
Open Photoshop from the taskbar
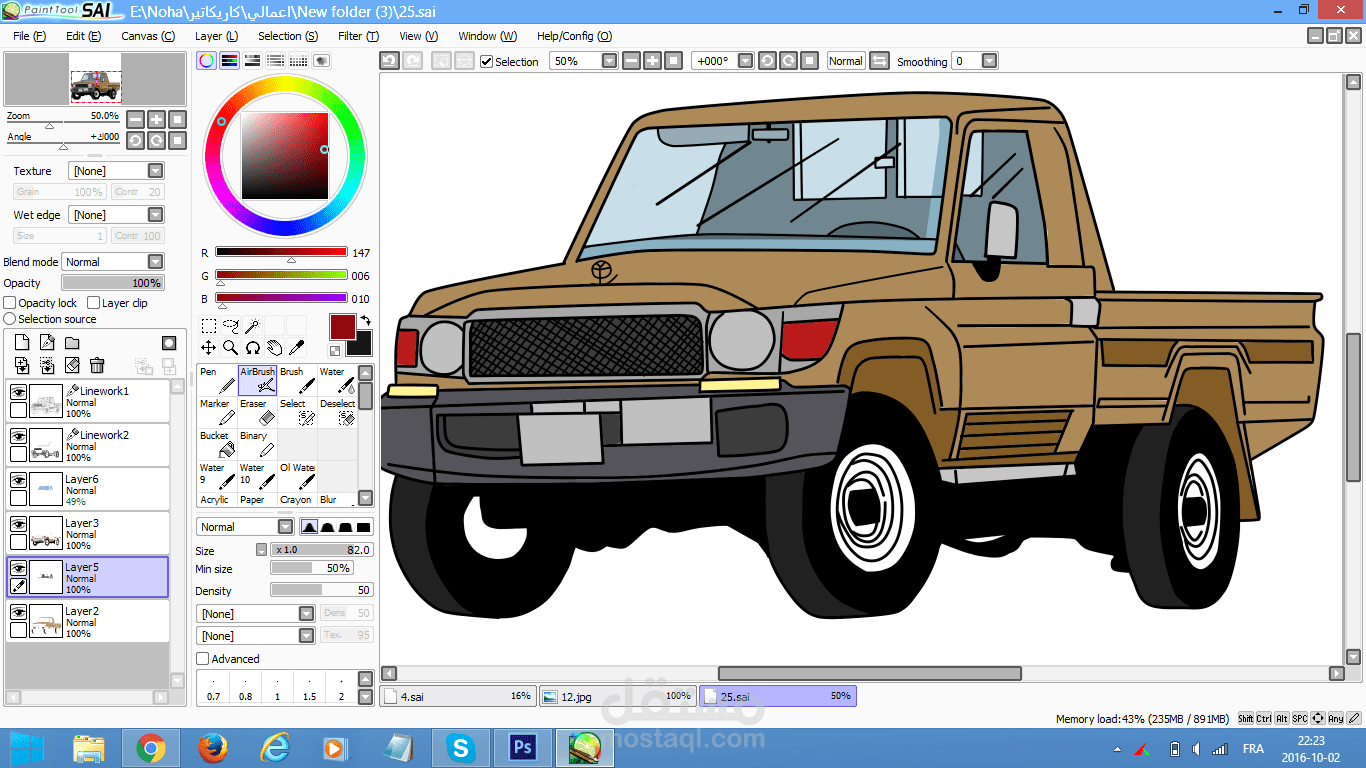tap(522, 748)
